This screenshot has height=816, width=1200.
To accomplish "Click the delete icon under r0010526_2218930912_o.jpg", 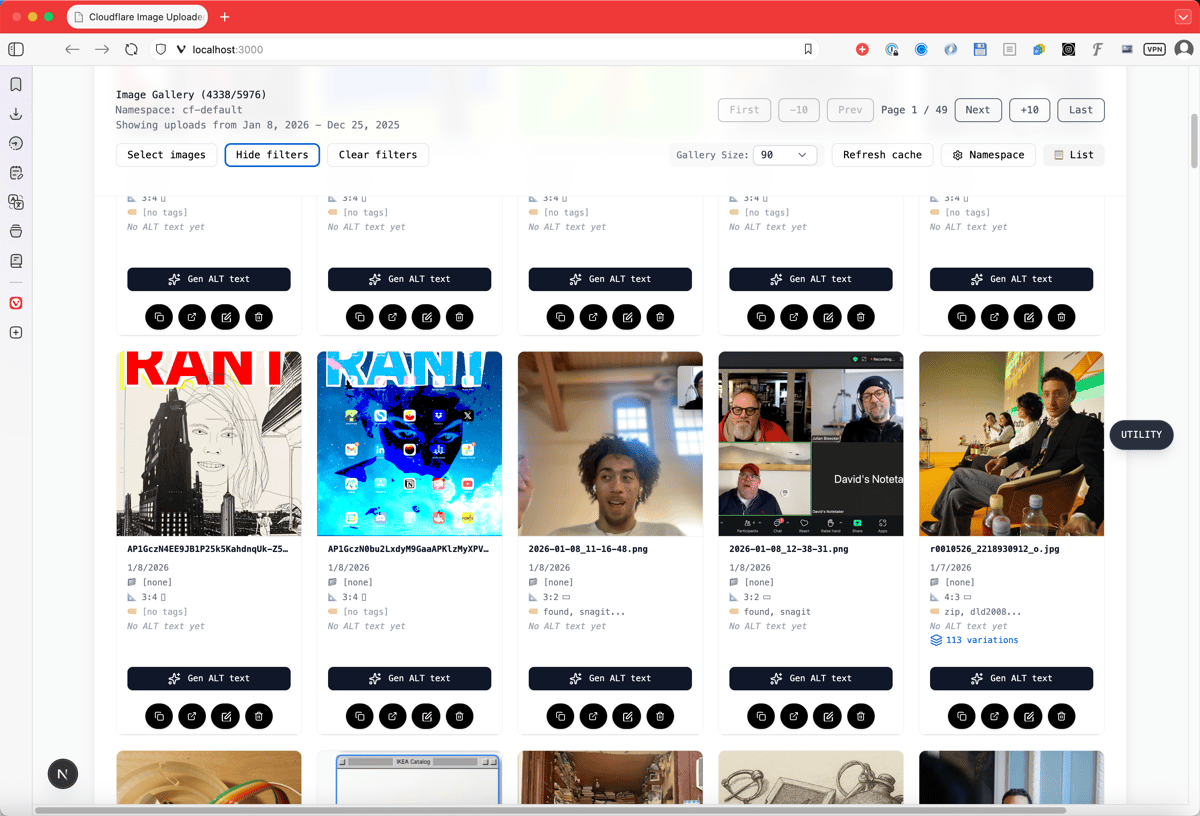I will tap(1061, 716).
